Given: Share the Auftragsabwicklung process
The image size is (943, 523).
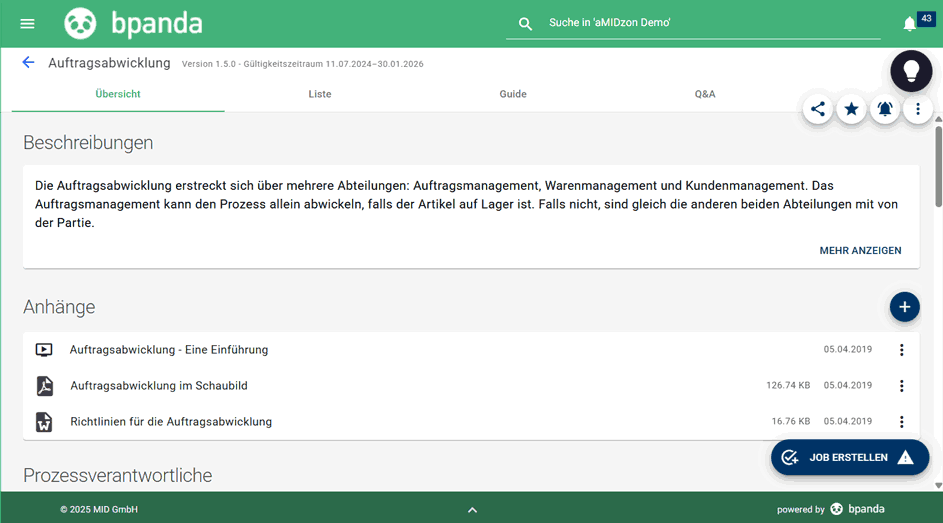Looking at the screenshot, I should point(817,109).
